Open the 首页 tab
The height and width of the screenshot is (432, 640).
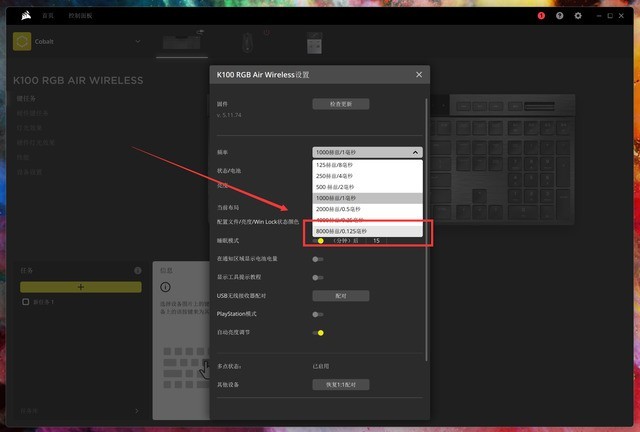point(48,16)
